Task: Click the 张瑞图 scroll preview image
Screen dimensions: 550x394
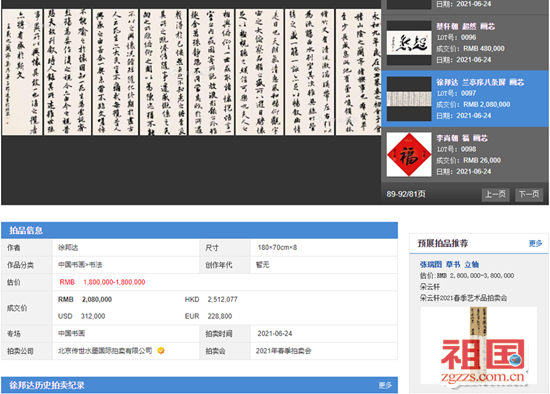Action: (x=479, y=346)
